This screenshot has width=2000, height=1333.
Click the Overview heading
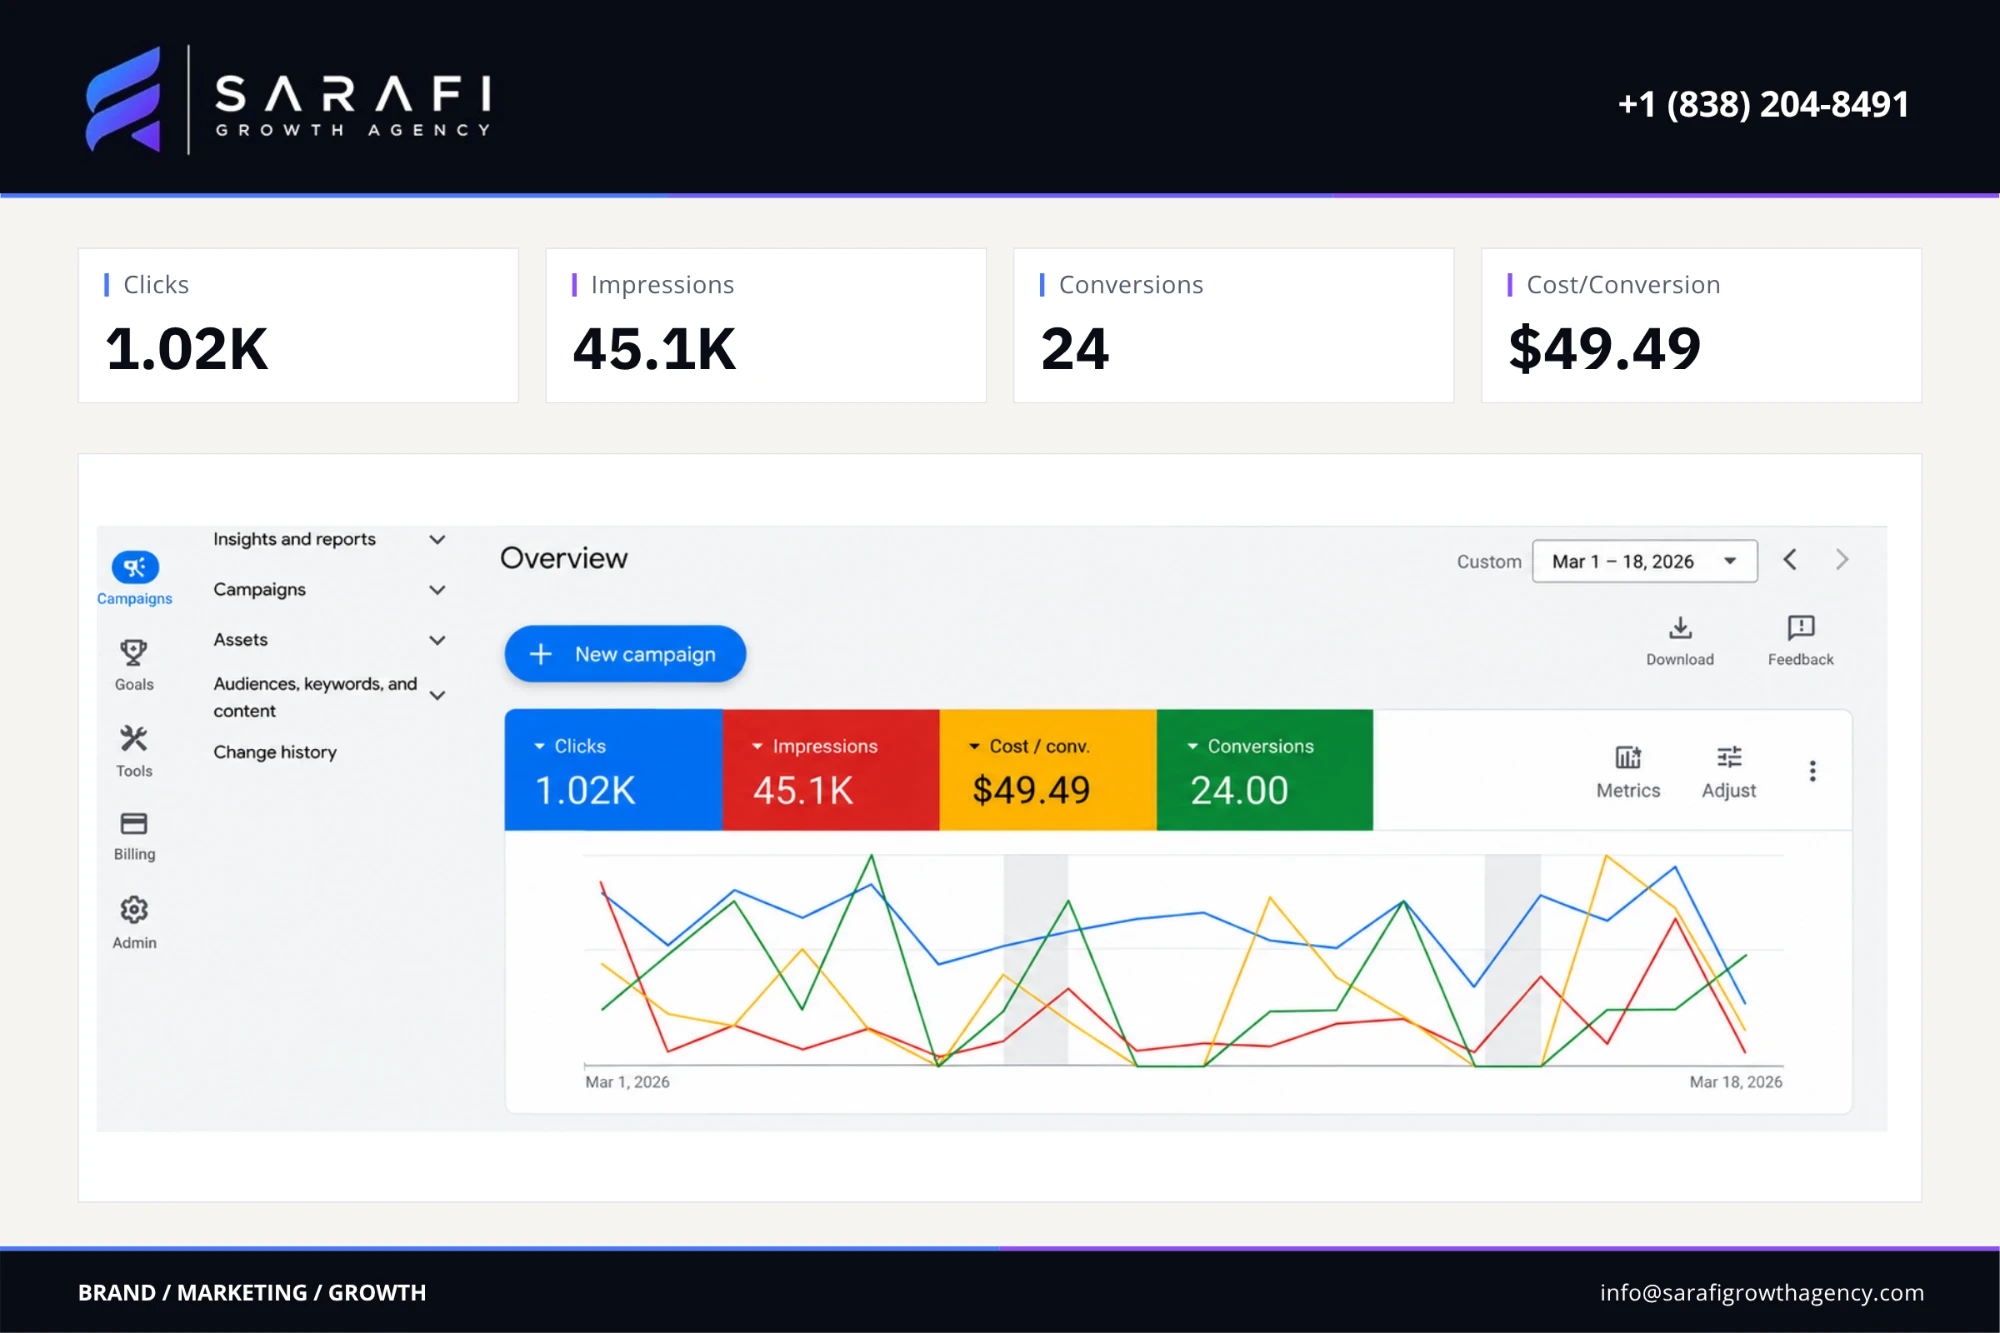click(x=564, y=558)
